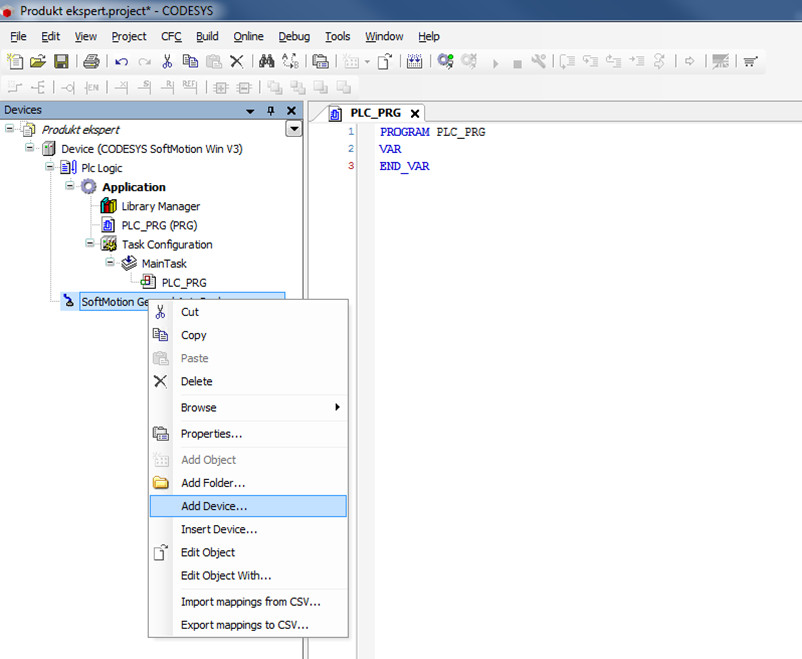Viewport: 802px width, 659px height.
Task: Click the Redo toolbar icon
Action: (145, 62)
